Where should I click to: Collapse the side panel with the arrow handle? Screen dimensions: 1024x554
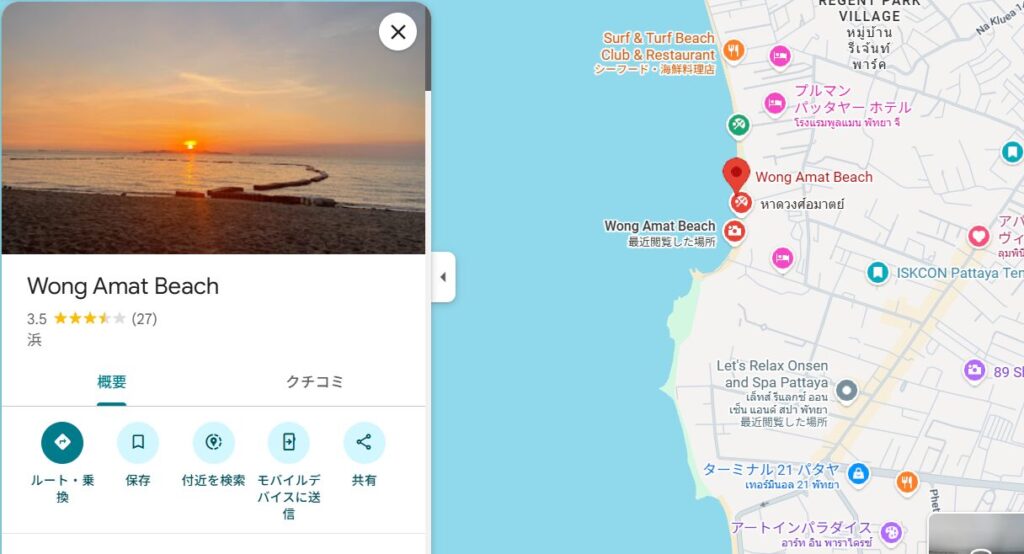[x=443, y=277]
